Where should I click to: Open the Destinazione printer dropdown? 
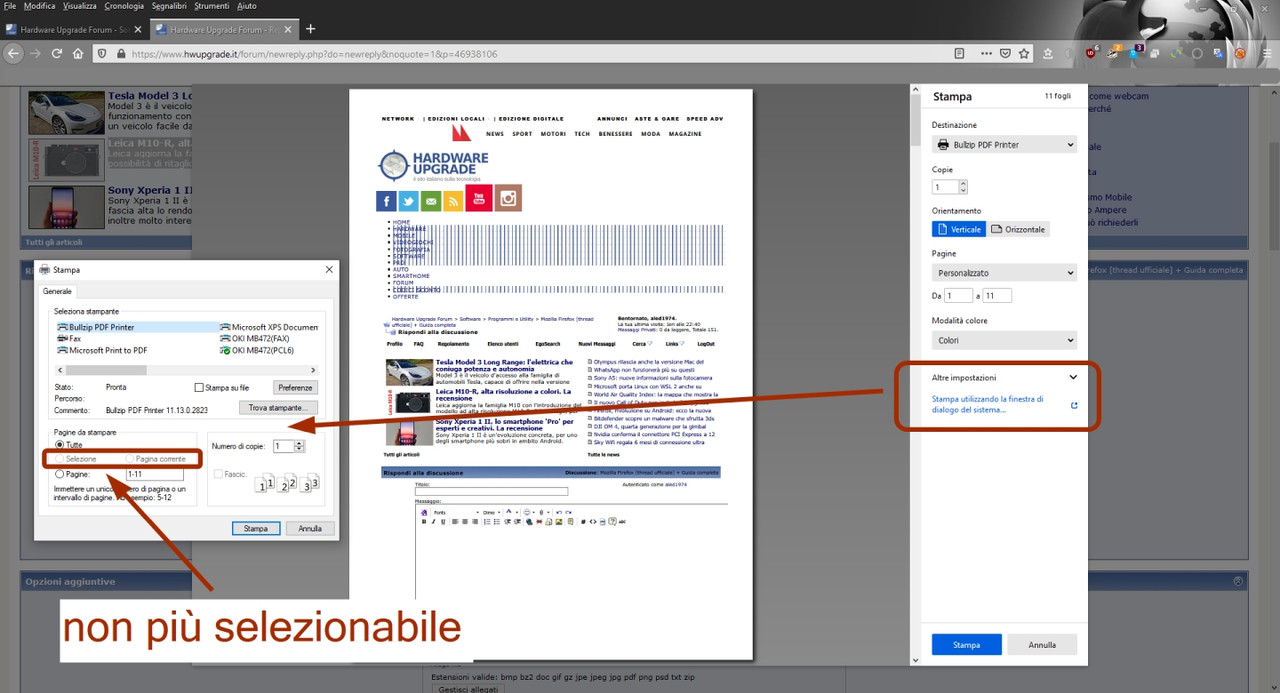1004,144
